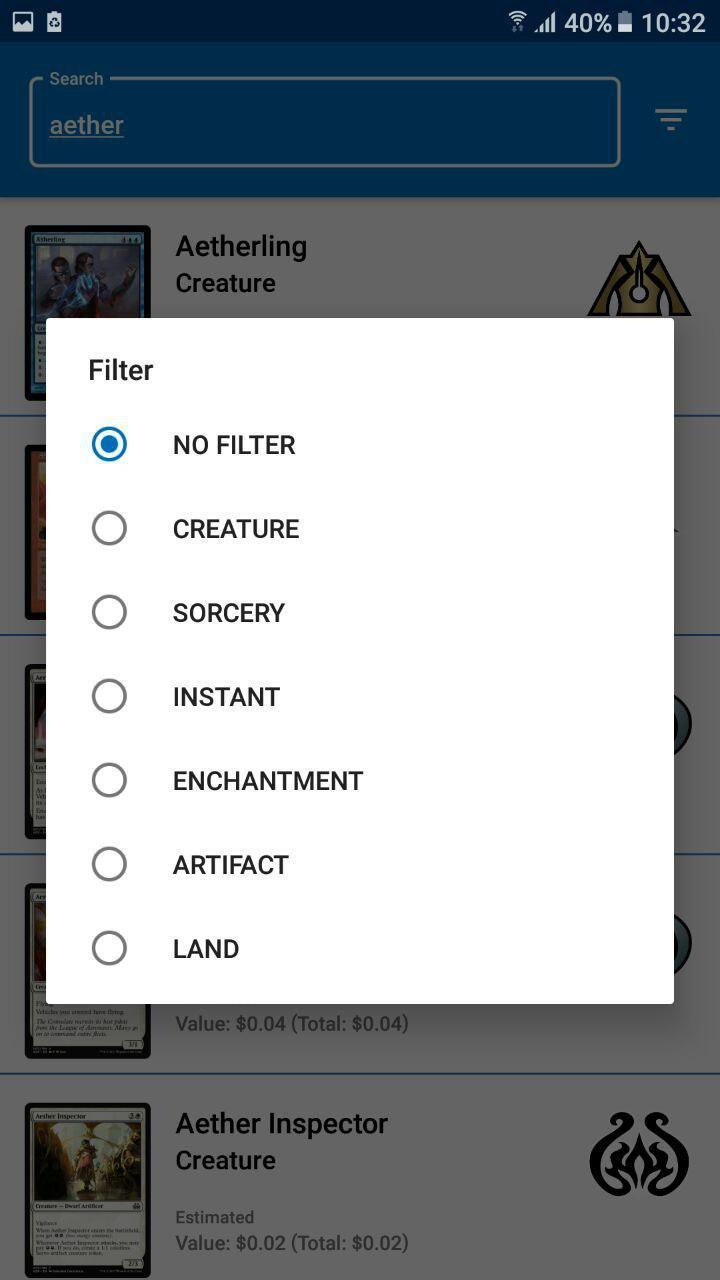Image resolution: width=720 pixels, height=1280 pixels.
Task: Tap the Aether Inspector card title
Action: (281, 1124)
